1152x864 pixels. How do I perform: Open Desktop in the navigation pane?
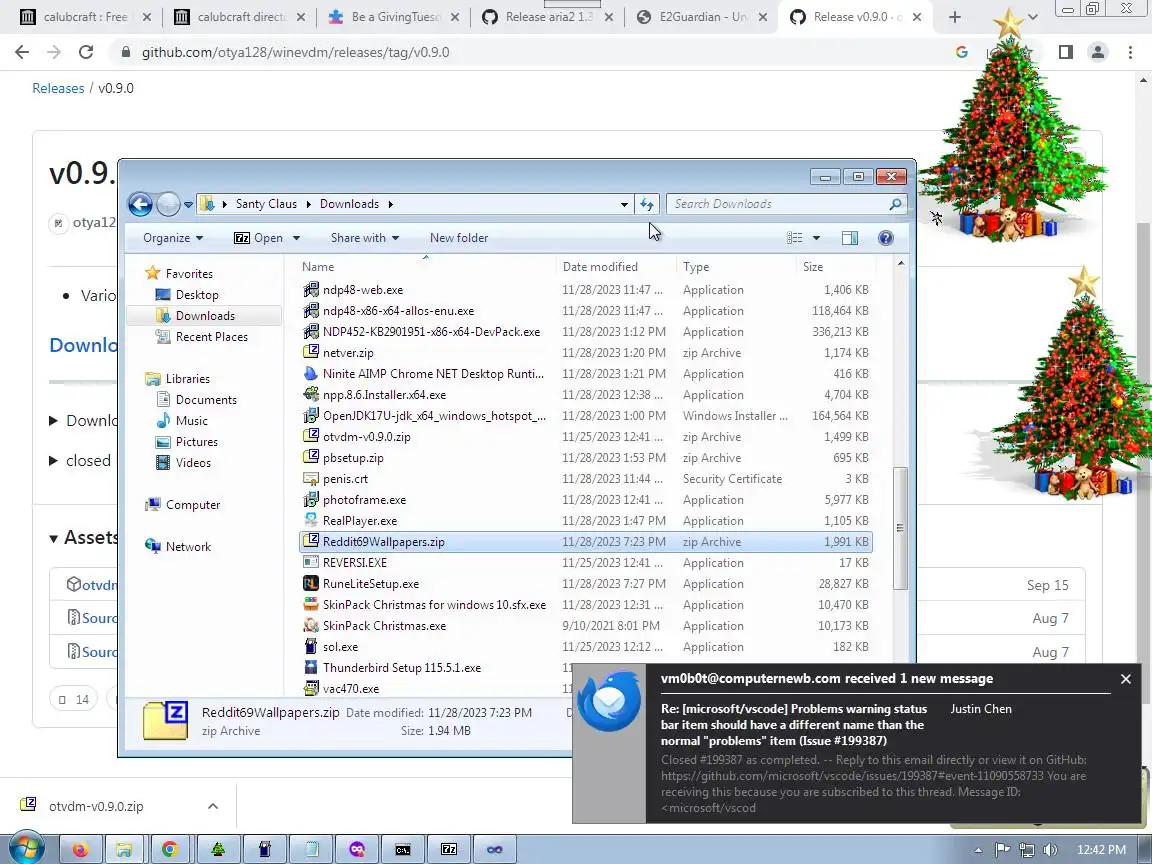pos(197,295)
